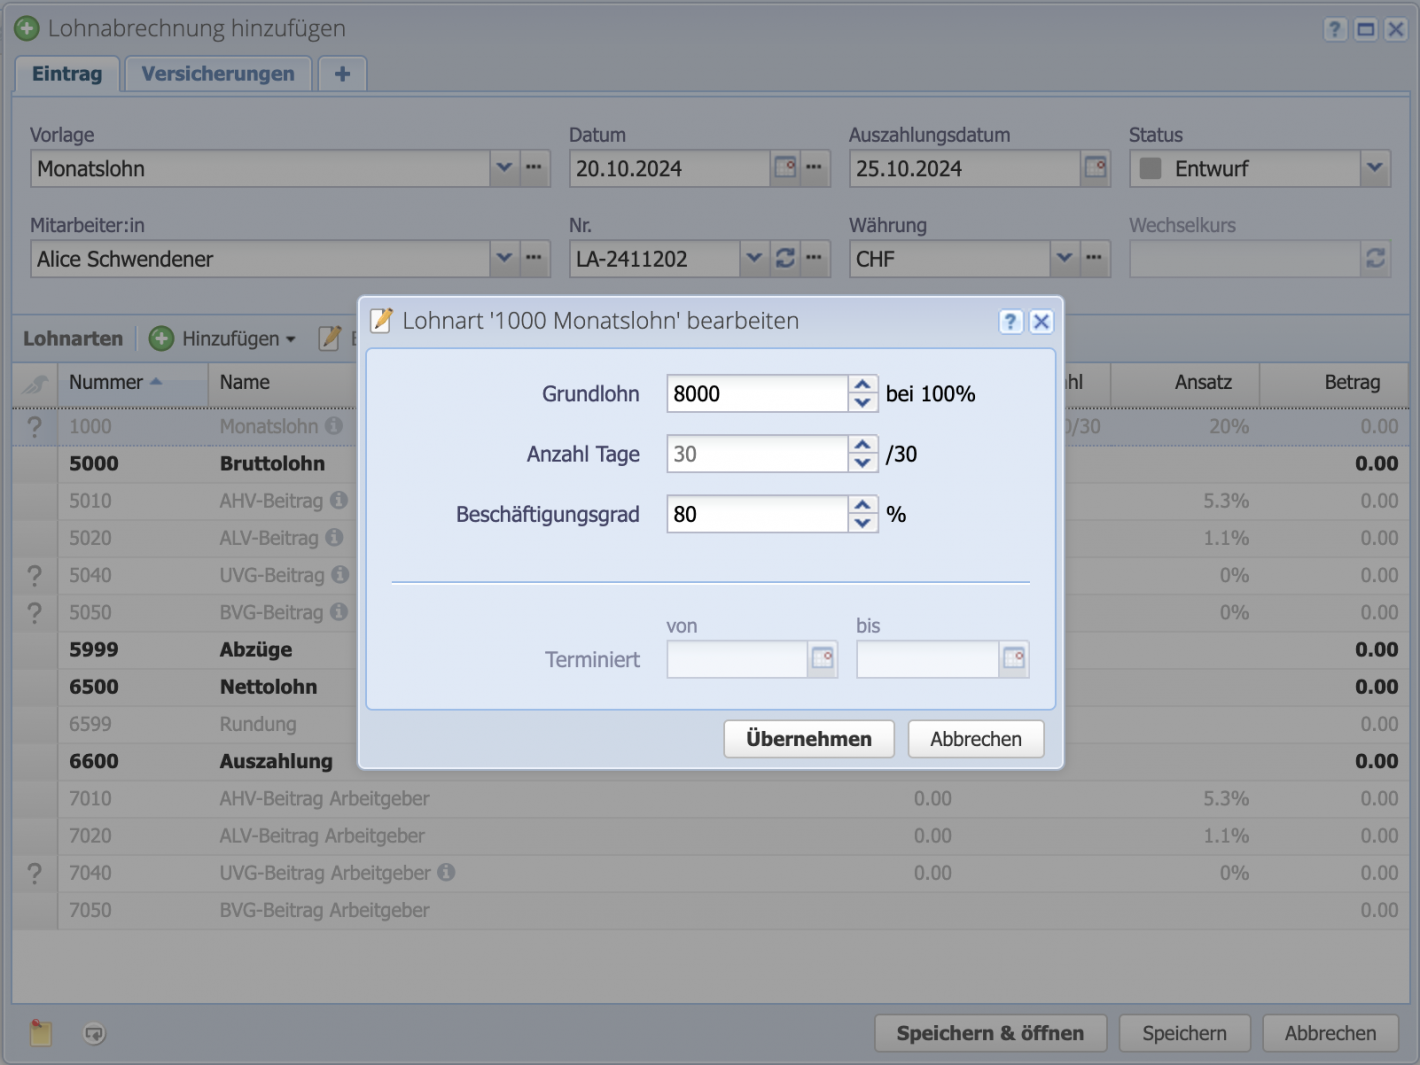Open calendar picker for Terminiert von

click(x=822, y=659)
